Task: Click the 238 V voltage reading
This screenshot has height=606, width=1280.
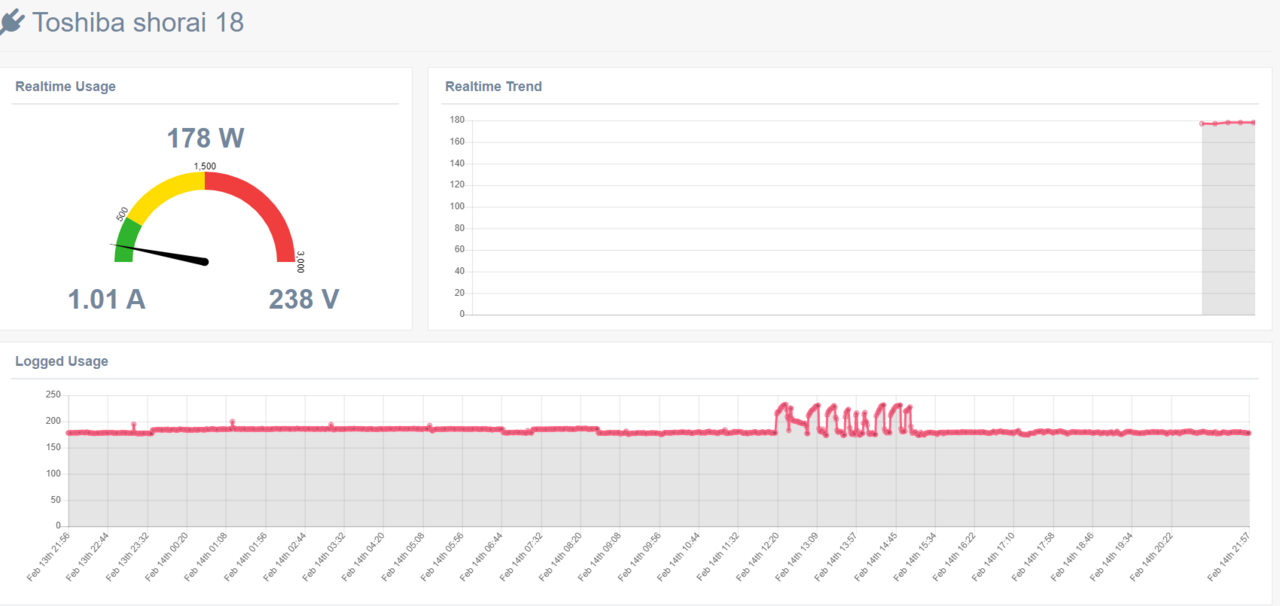Action: pos(304,299)
